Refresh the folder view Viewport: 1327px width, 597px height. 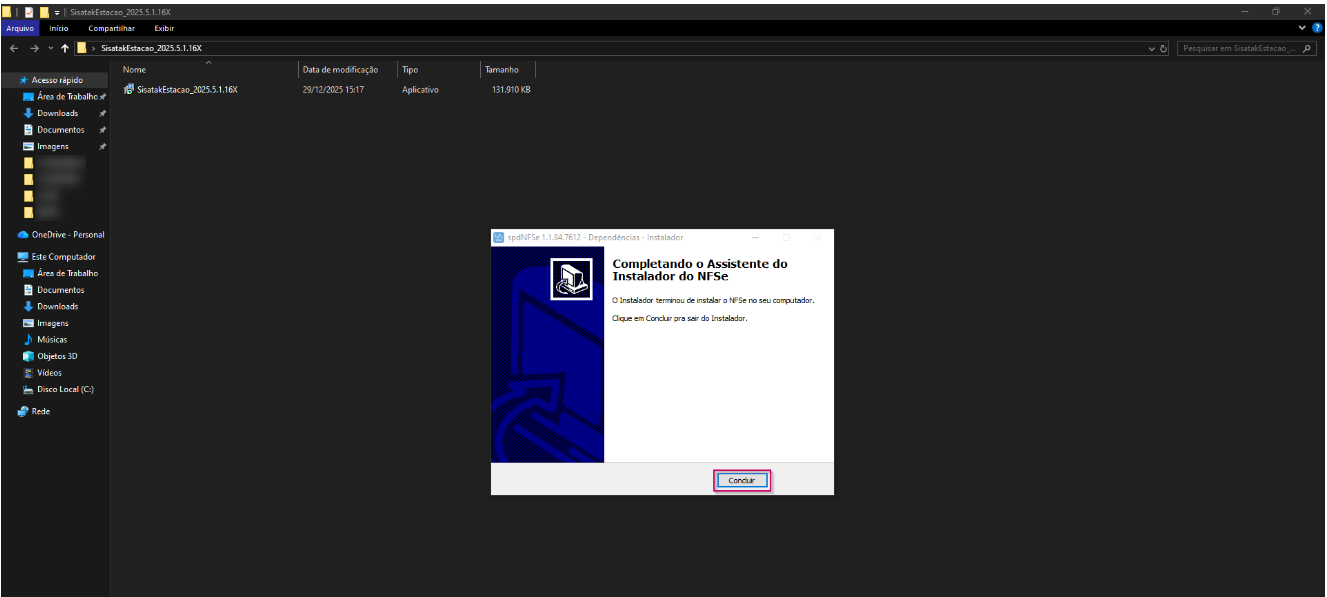pos(1164,48)
